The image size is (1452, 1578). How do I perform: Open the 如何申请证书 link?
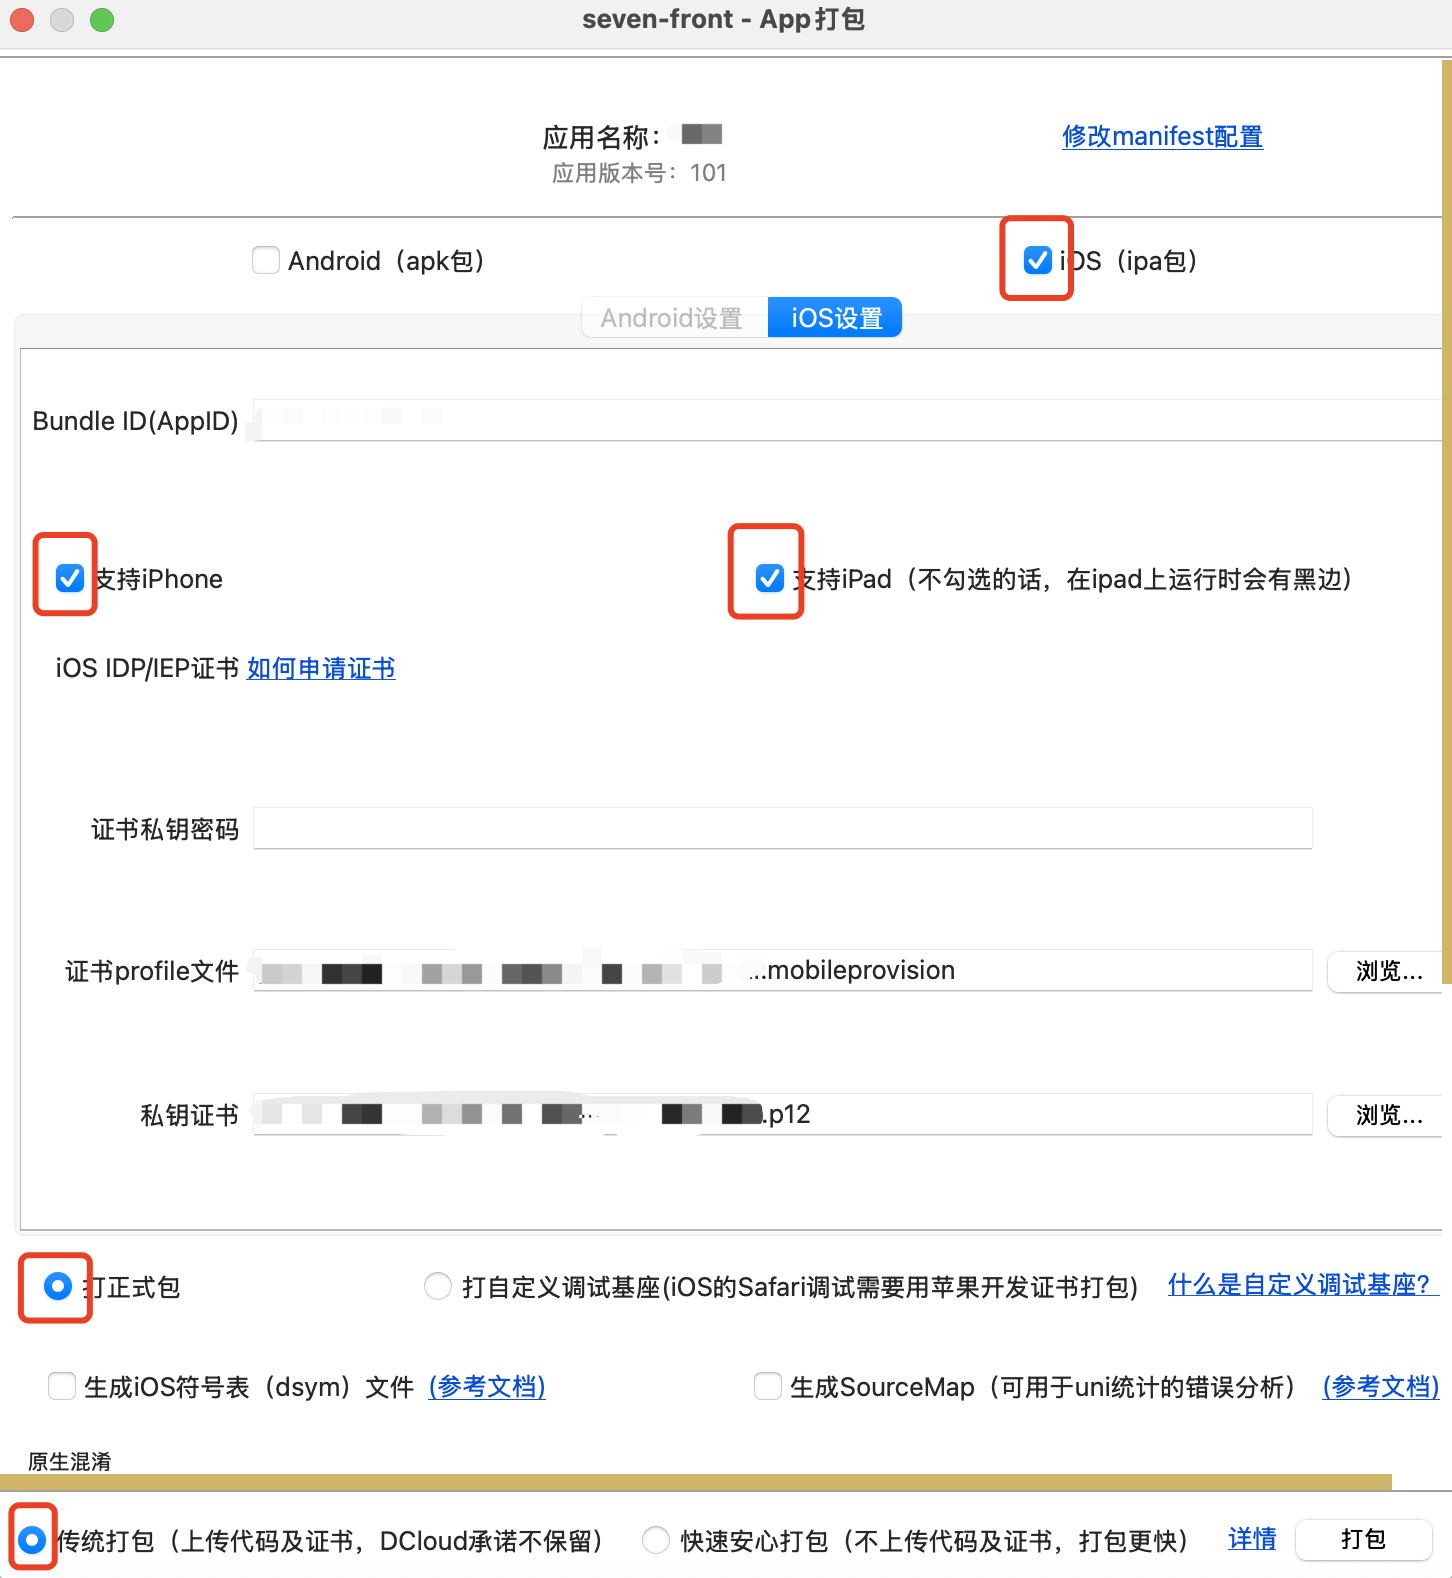tap(321, 668)
